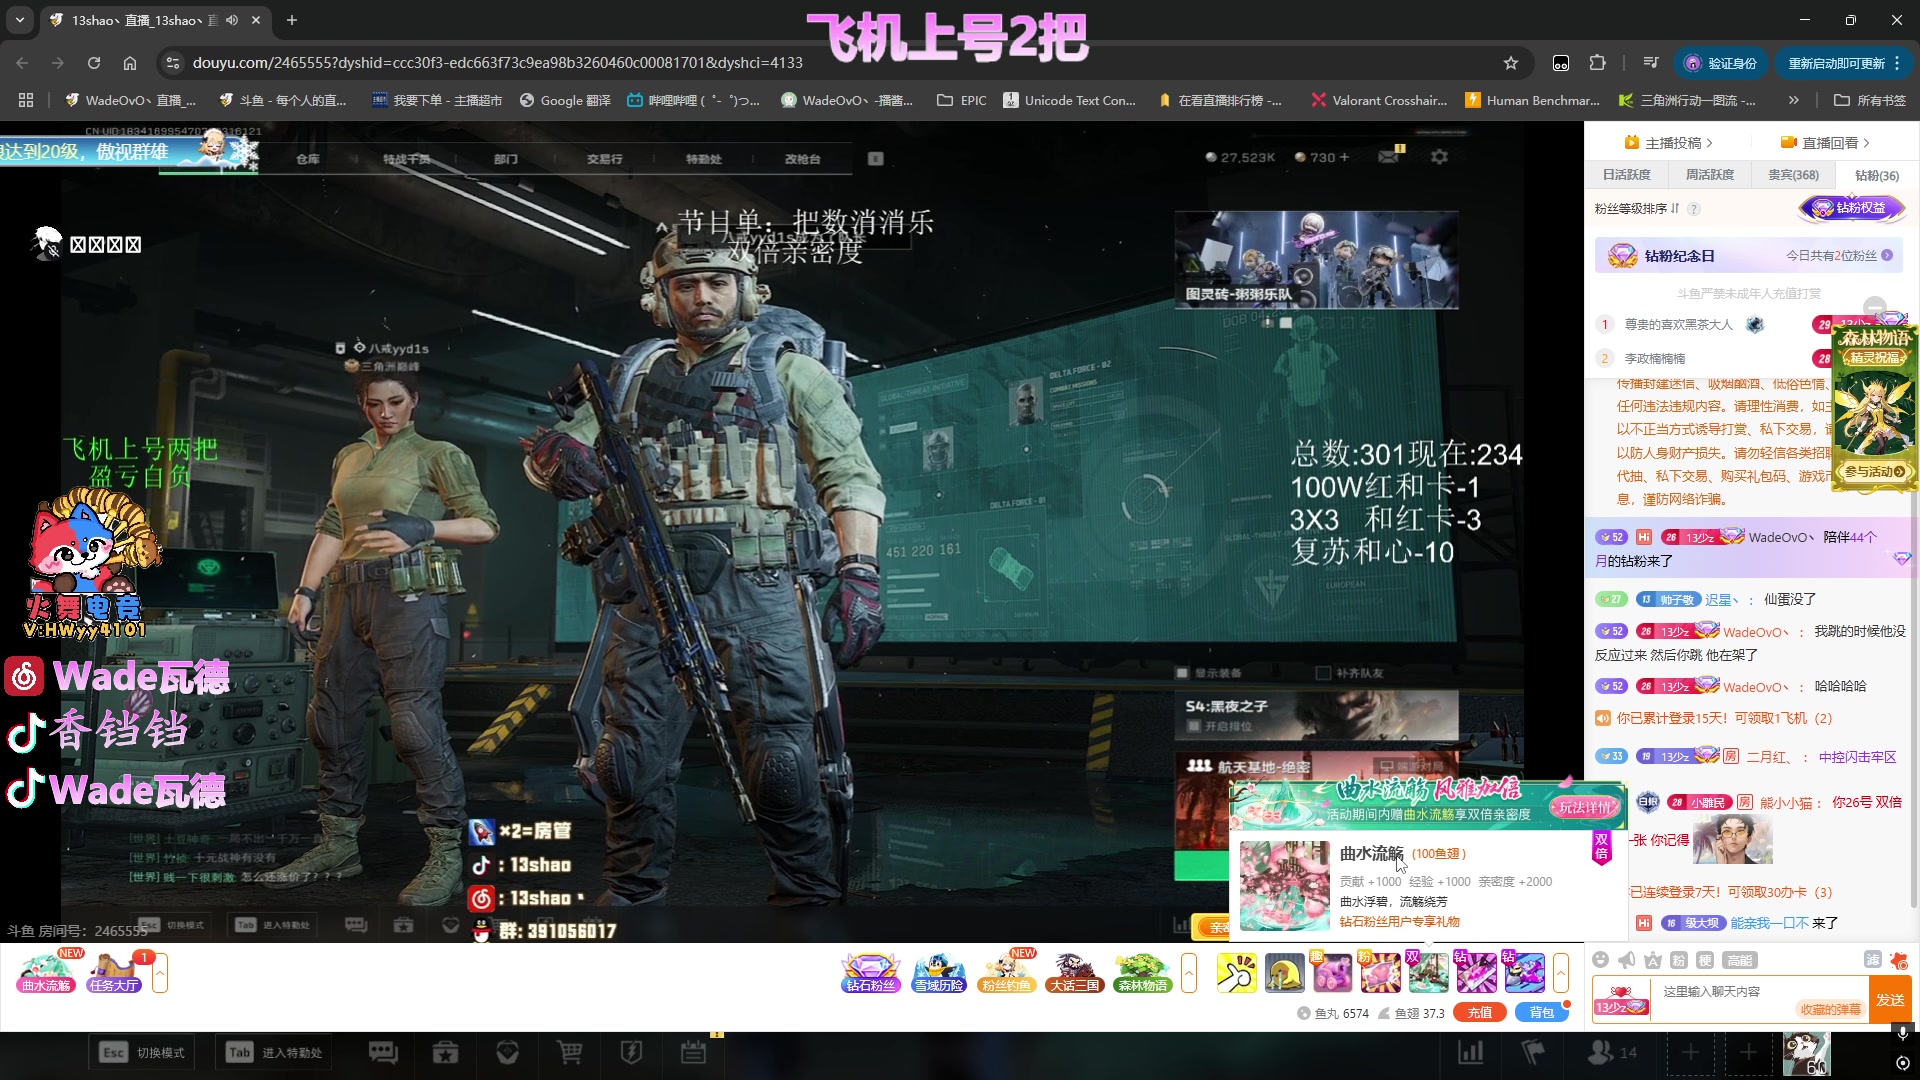Image resolution: width=1920 pixels, height=1080 pixels.
Task: Focus the browser address bar
Action: pos(840,63)
